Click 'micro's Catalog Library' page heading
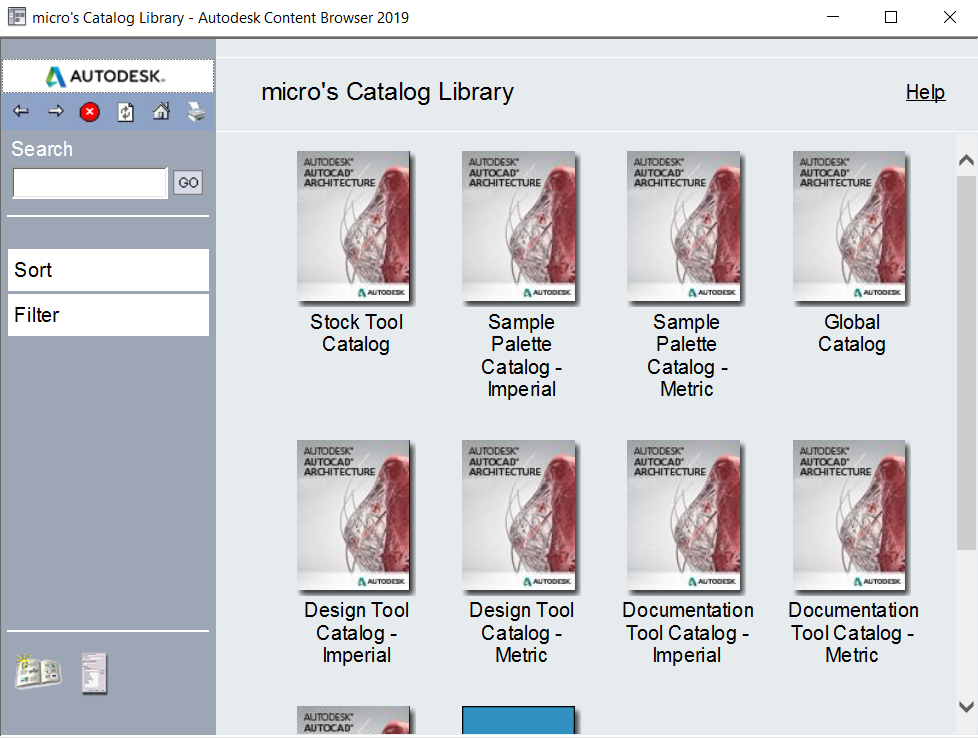 (387, 92)
